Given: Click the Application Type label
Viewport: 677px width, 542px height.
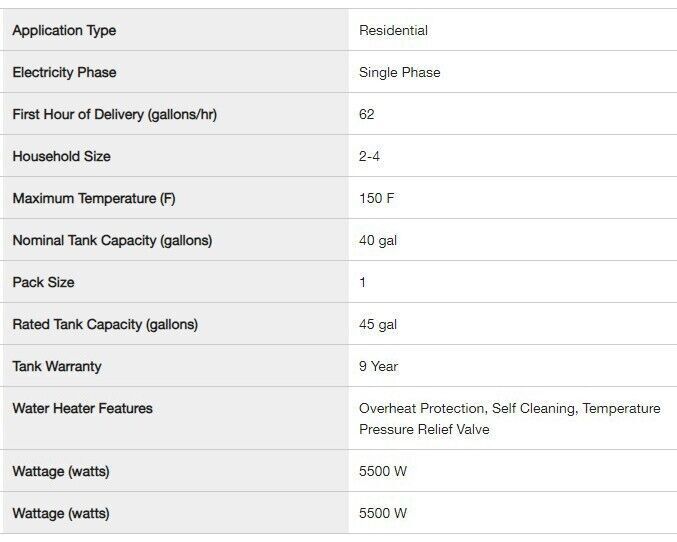Looking at the screenshot, I should click(x=64, y=31).
